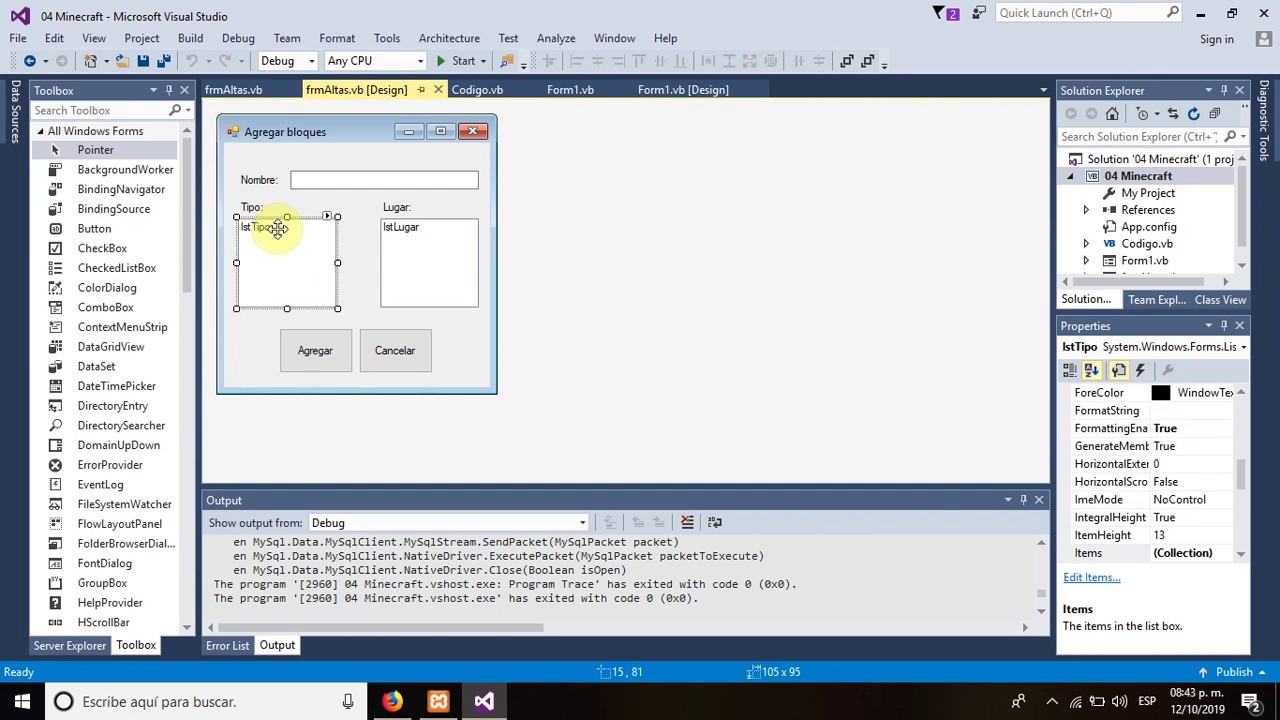Switch to Codigo.vb tab
Image resolution: width=1280 pixels, height=720 pixels.
coord(477,90)
